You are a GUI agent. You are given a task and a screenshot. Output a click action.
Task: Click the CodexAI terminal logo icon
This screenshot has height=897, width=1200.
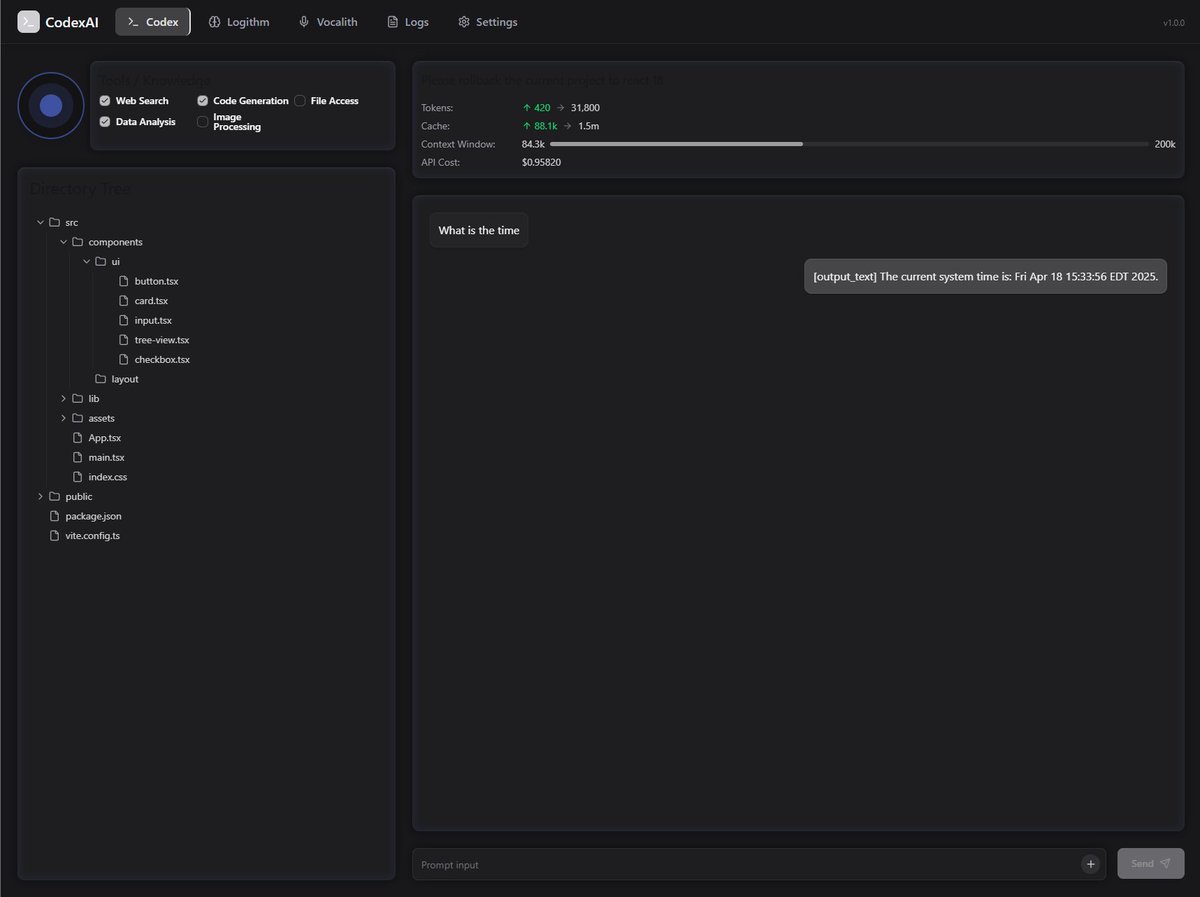(x=28, y=22)
